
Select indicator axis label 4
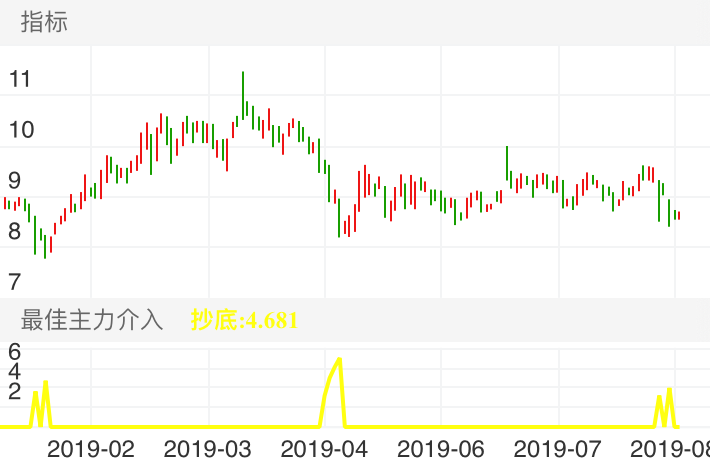(14, 371)
